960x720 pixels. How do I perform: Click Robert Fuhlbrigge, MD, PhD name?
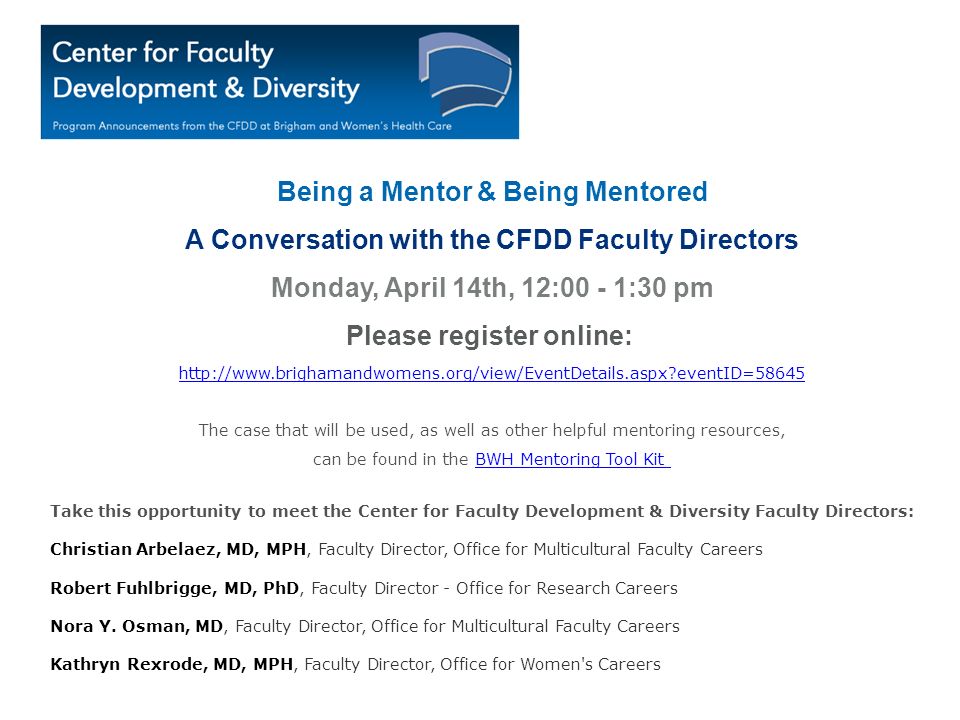pyautogui.click(x=174, y=588)
